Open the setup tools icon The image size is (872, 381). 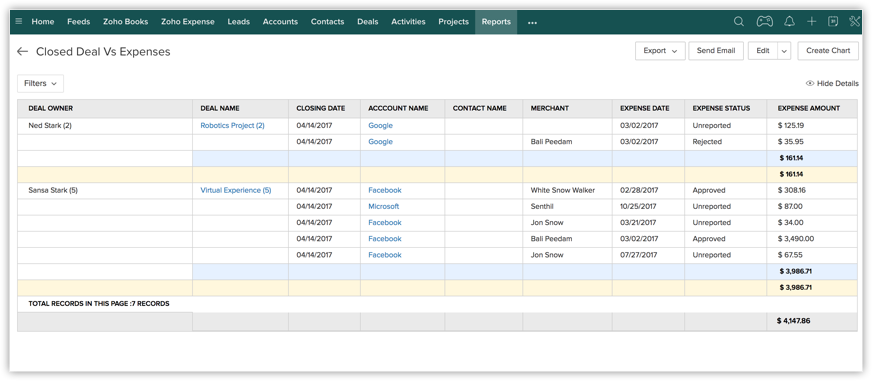coord(855,22)
